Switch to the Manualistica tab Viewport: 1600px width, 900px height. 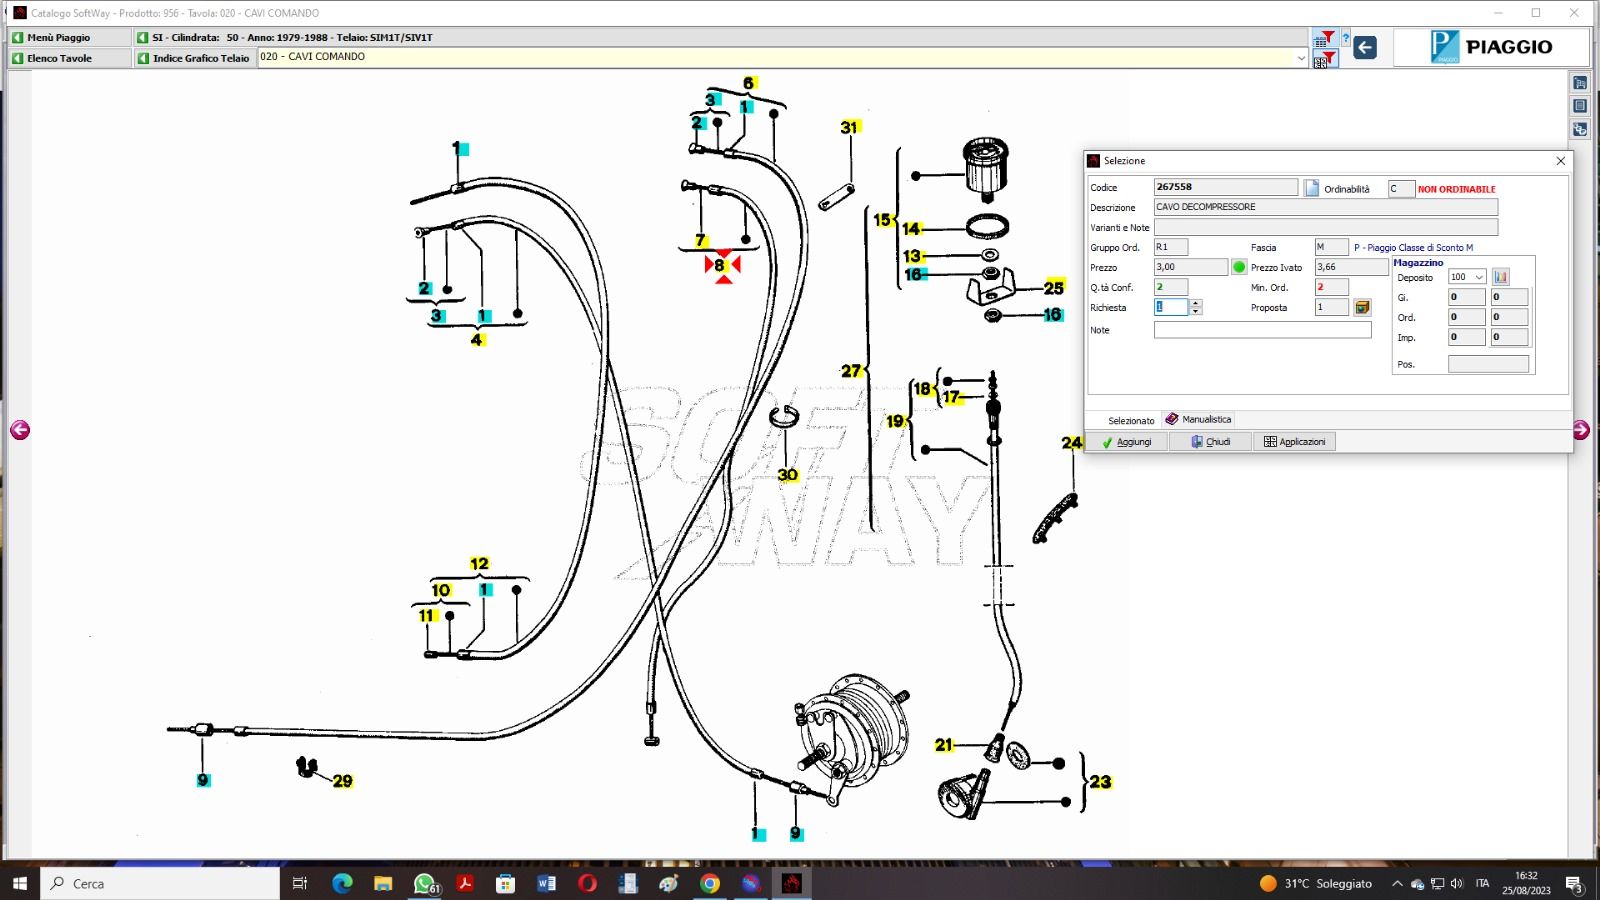pyautogui.click(x=1199, y=419)
